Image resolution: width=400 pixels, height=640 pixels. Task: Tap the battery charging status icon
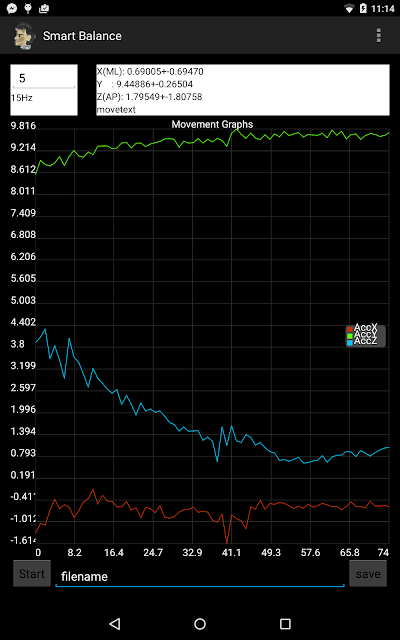click(363, 8)
